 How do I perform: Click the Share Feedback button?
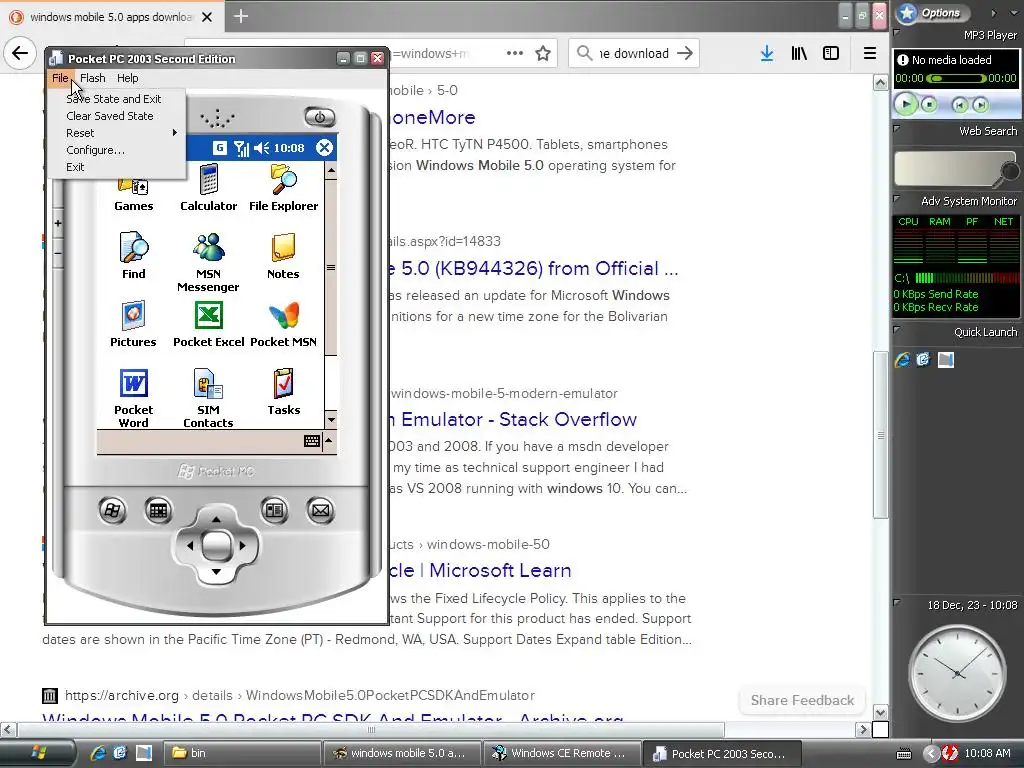coord(802,700)
